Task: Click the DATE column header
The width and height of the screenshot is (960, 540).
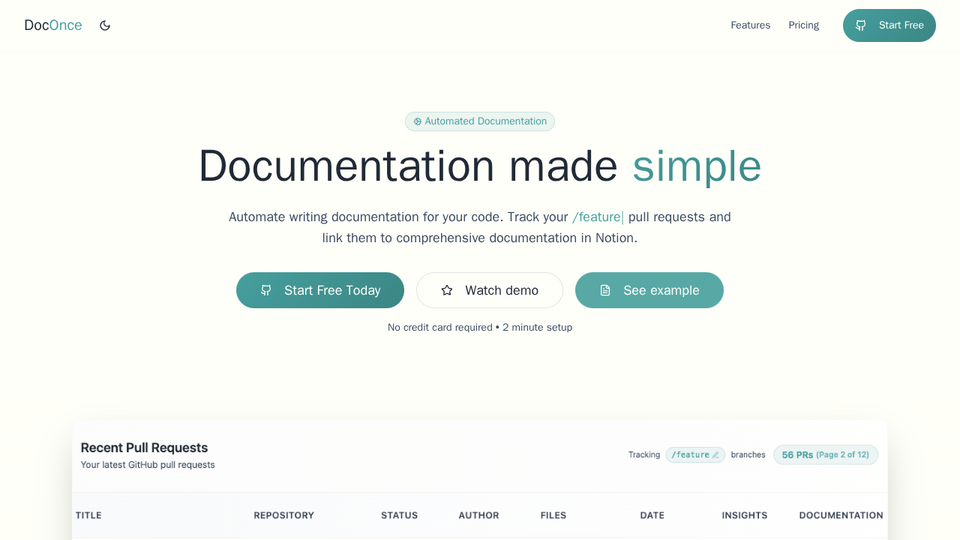Action: coord(652,516)
